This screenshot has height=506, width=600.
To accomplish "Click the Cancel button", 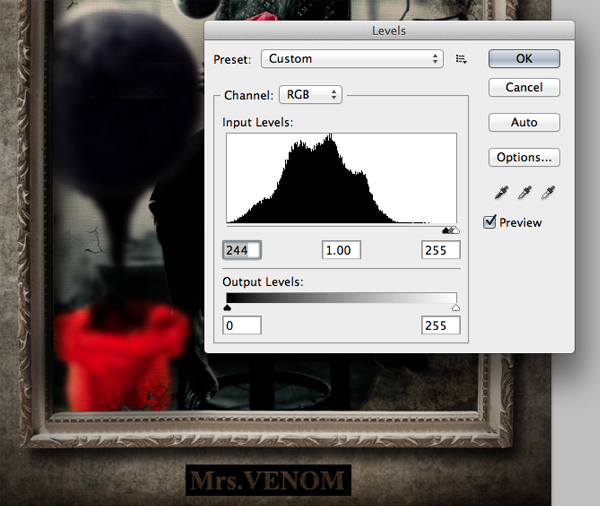I will tap(524, 87).
